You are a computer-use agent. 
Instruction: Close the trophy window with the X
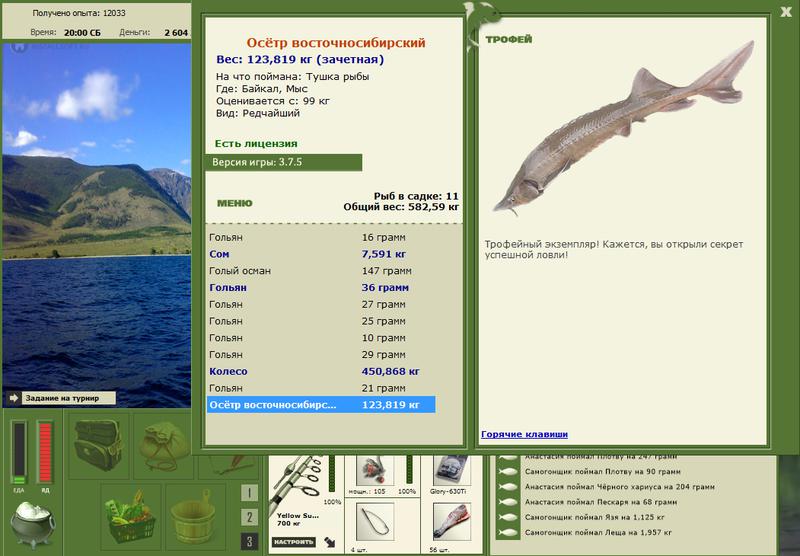(786, 12)
